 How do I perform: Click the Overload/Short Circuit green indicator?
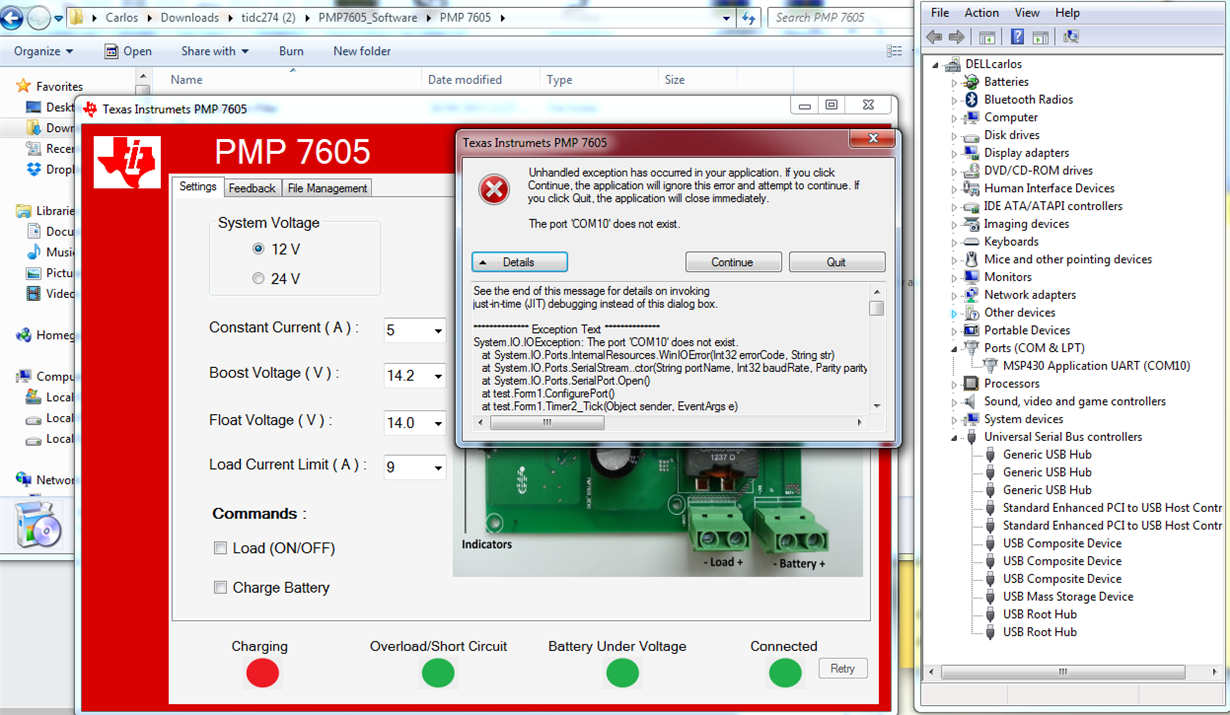pyautogui.click(x=438, y=673)
